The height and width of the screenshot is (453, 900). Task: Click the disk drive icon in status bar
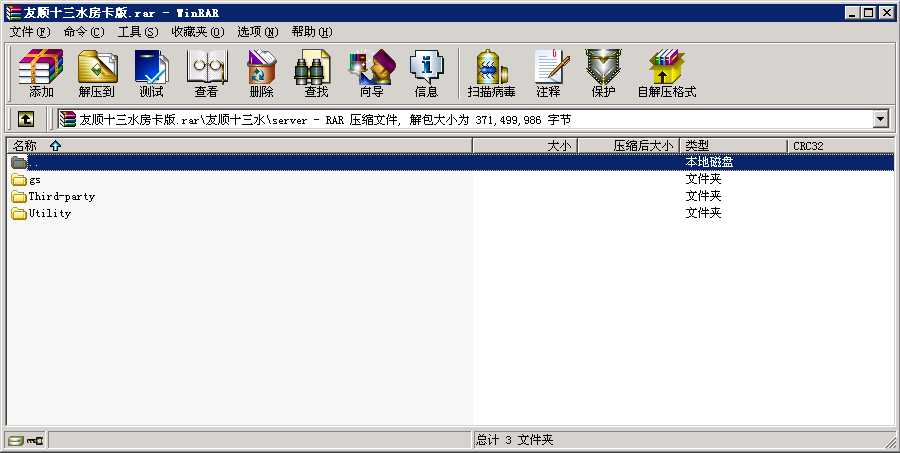tap(16, 440)
